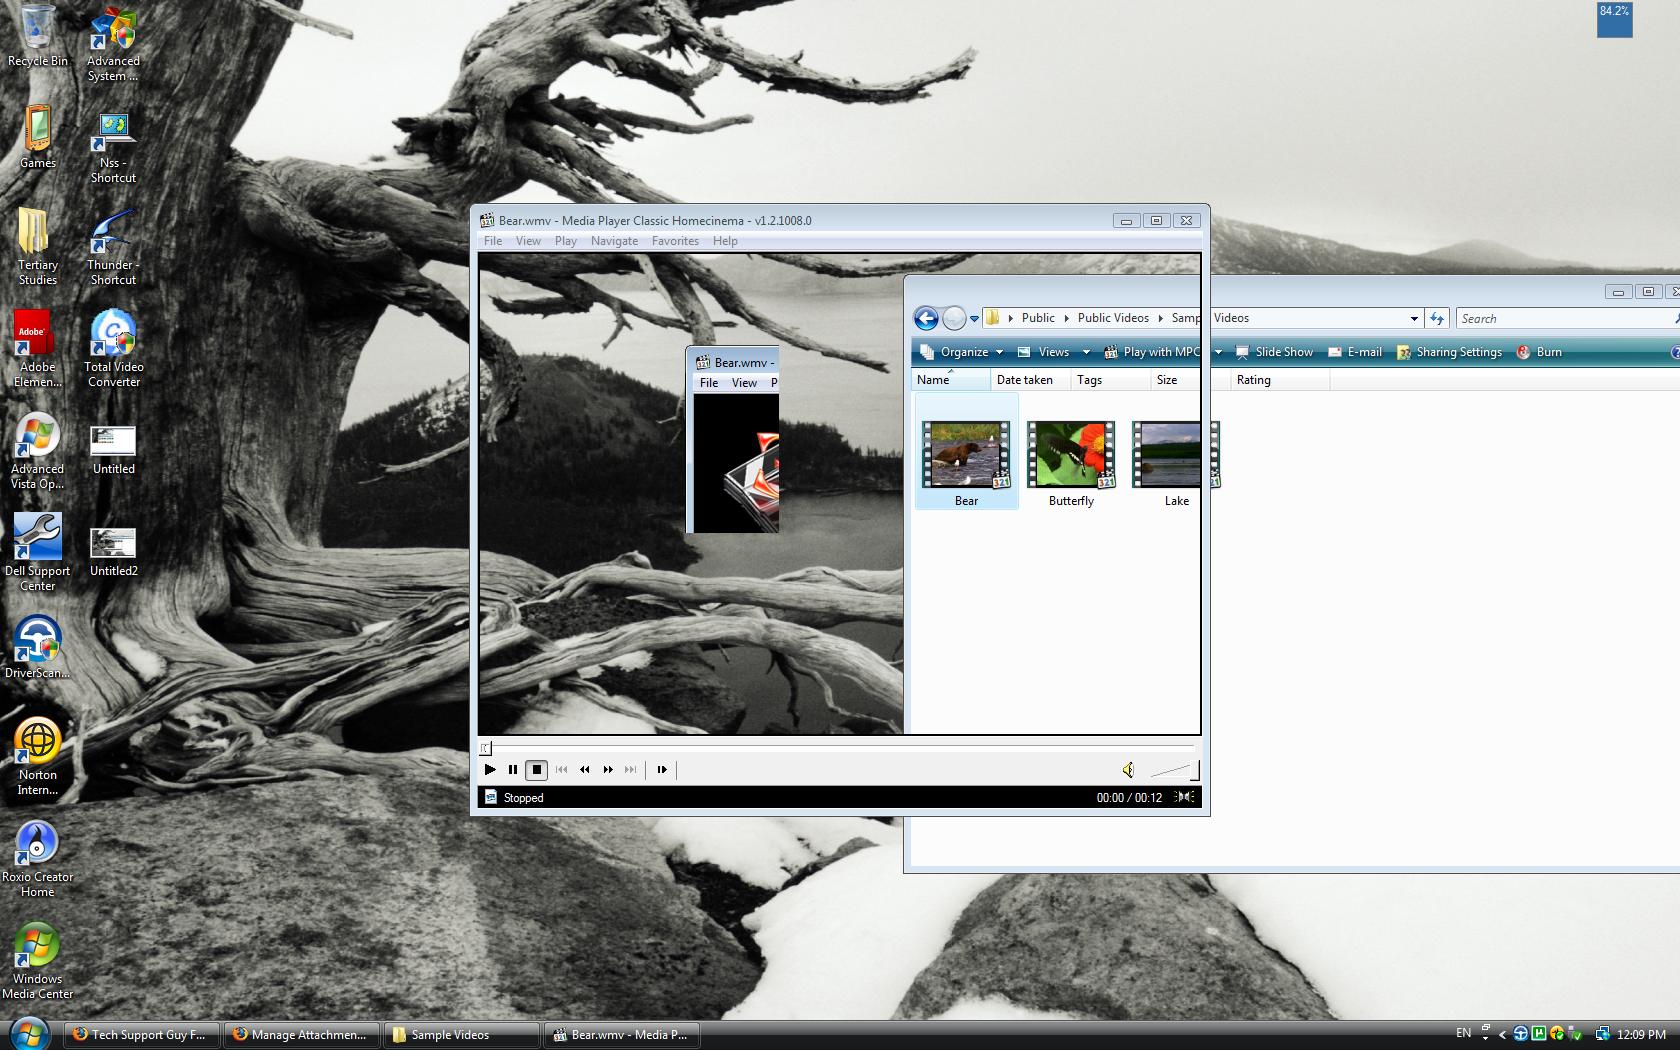Viewport: 1680px width, 1050px height.
Task: Click Play with MPC toolbar button
Action: [1151, 352]
